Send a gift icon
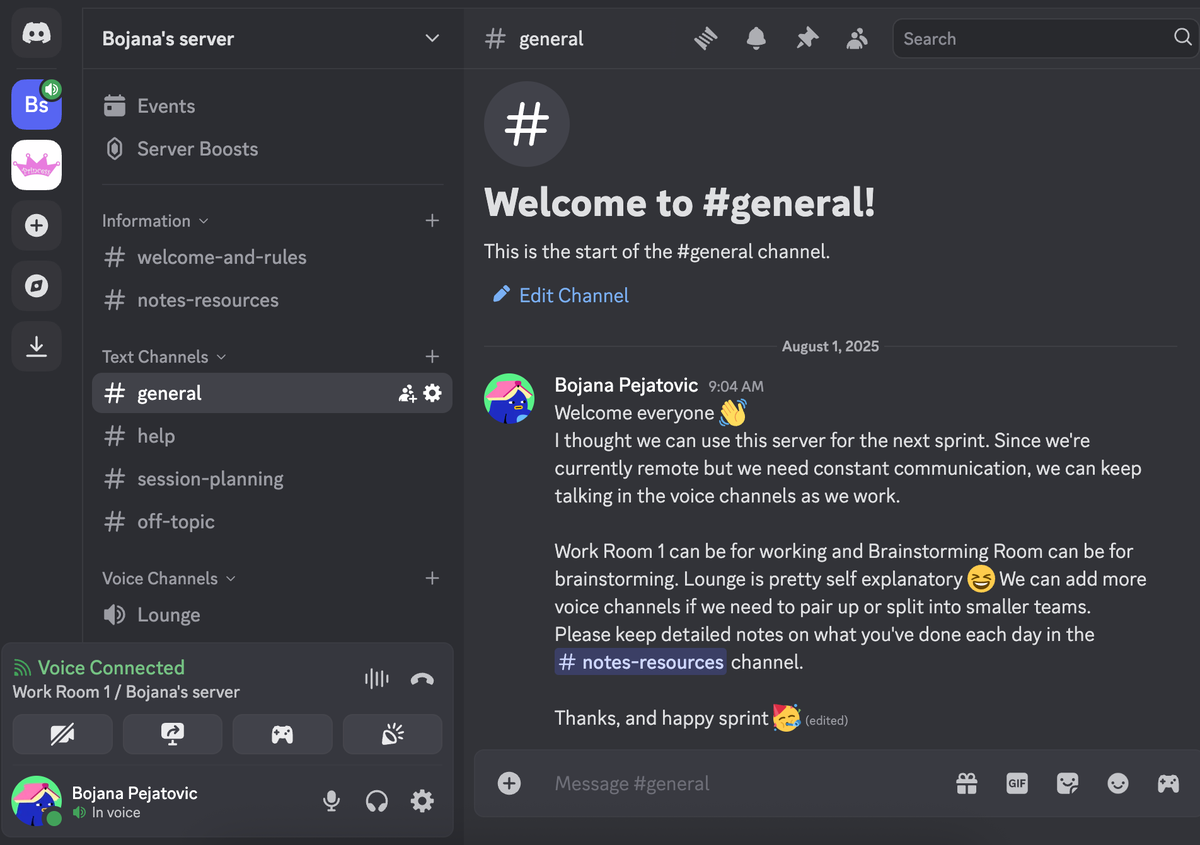The height and width of the screenshot is (845, 1200). click(x=966, y=783)
